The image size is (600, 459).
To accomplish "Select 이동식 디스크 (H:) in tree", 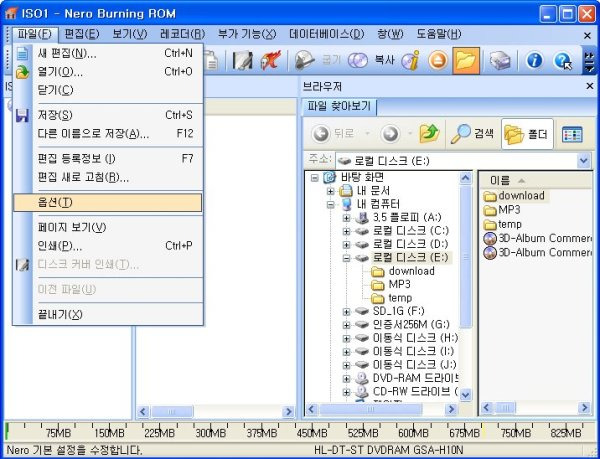I will click(x=406, y=338).
